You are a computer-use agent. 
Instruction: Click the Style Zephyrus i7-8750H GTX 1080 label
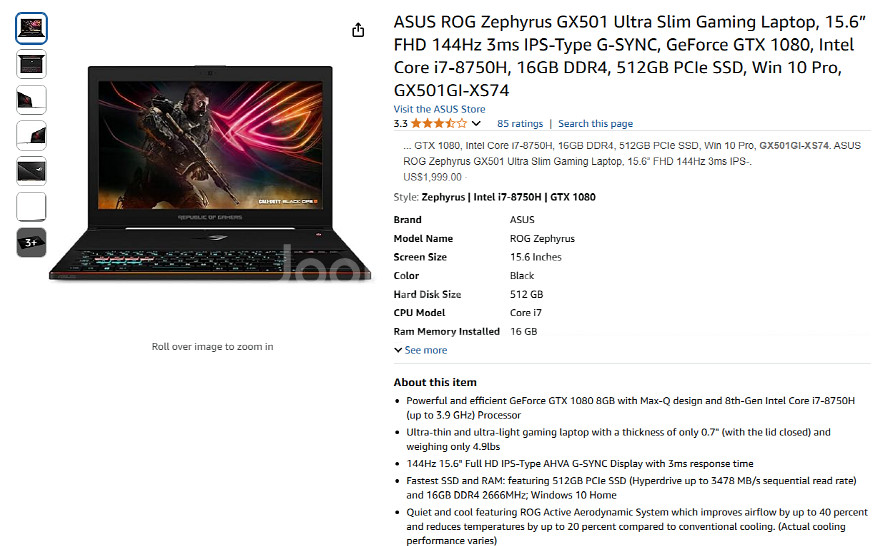pos(494,197)
